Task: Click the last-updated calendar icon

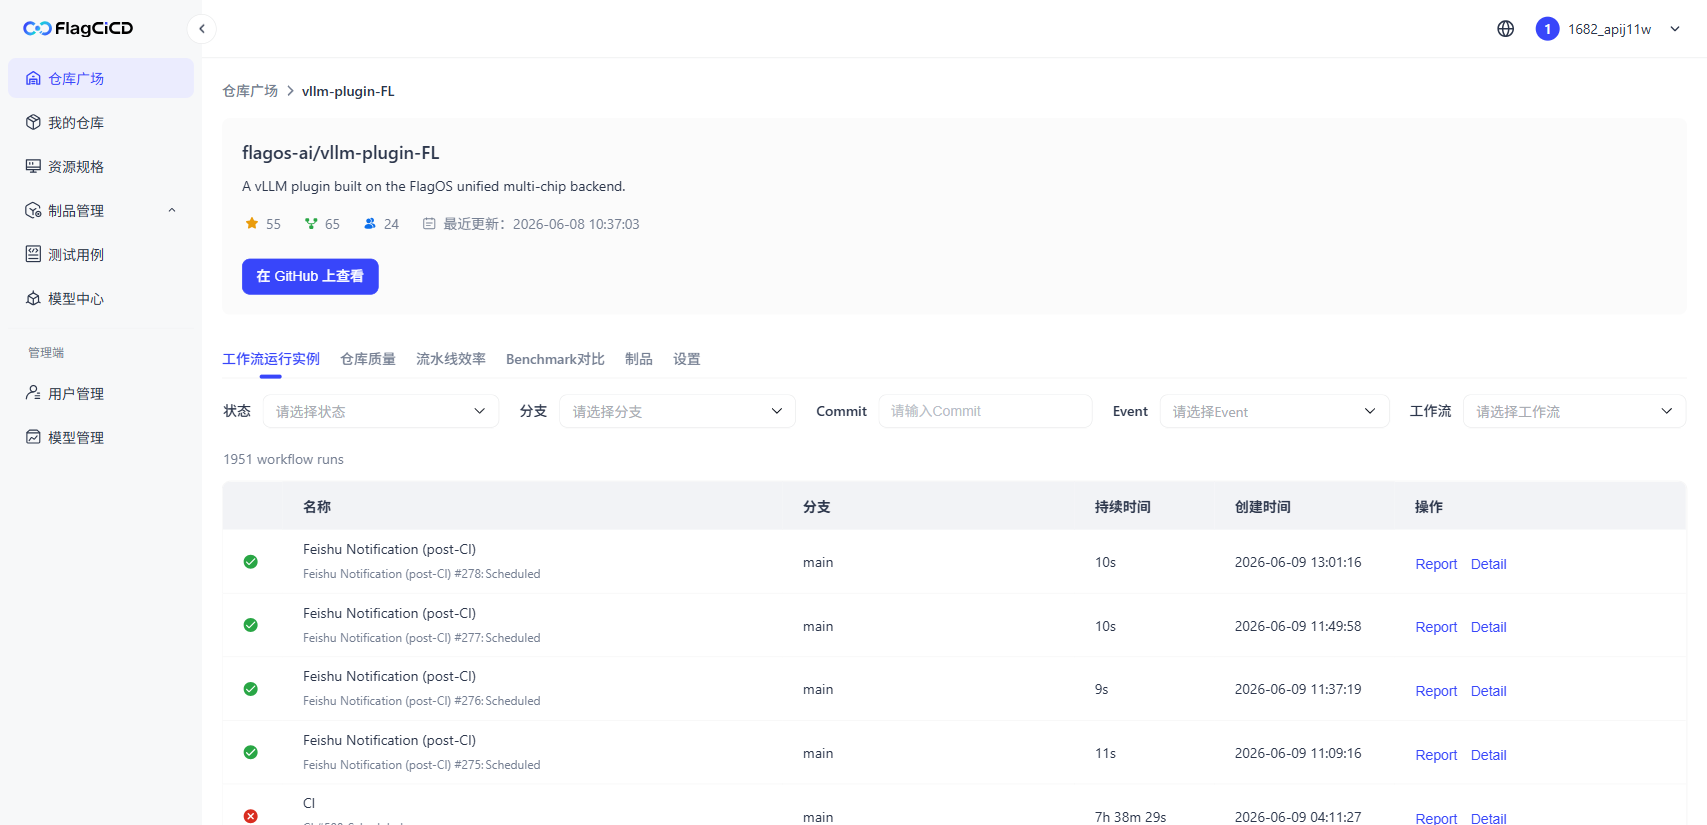Action: (x=429, y=223)
